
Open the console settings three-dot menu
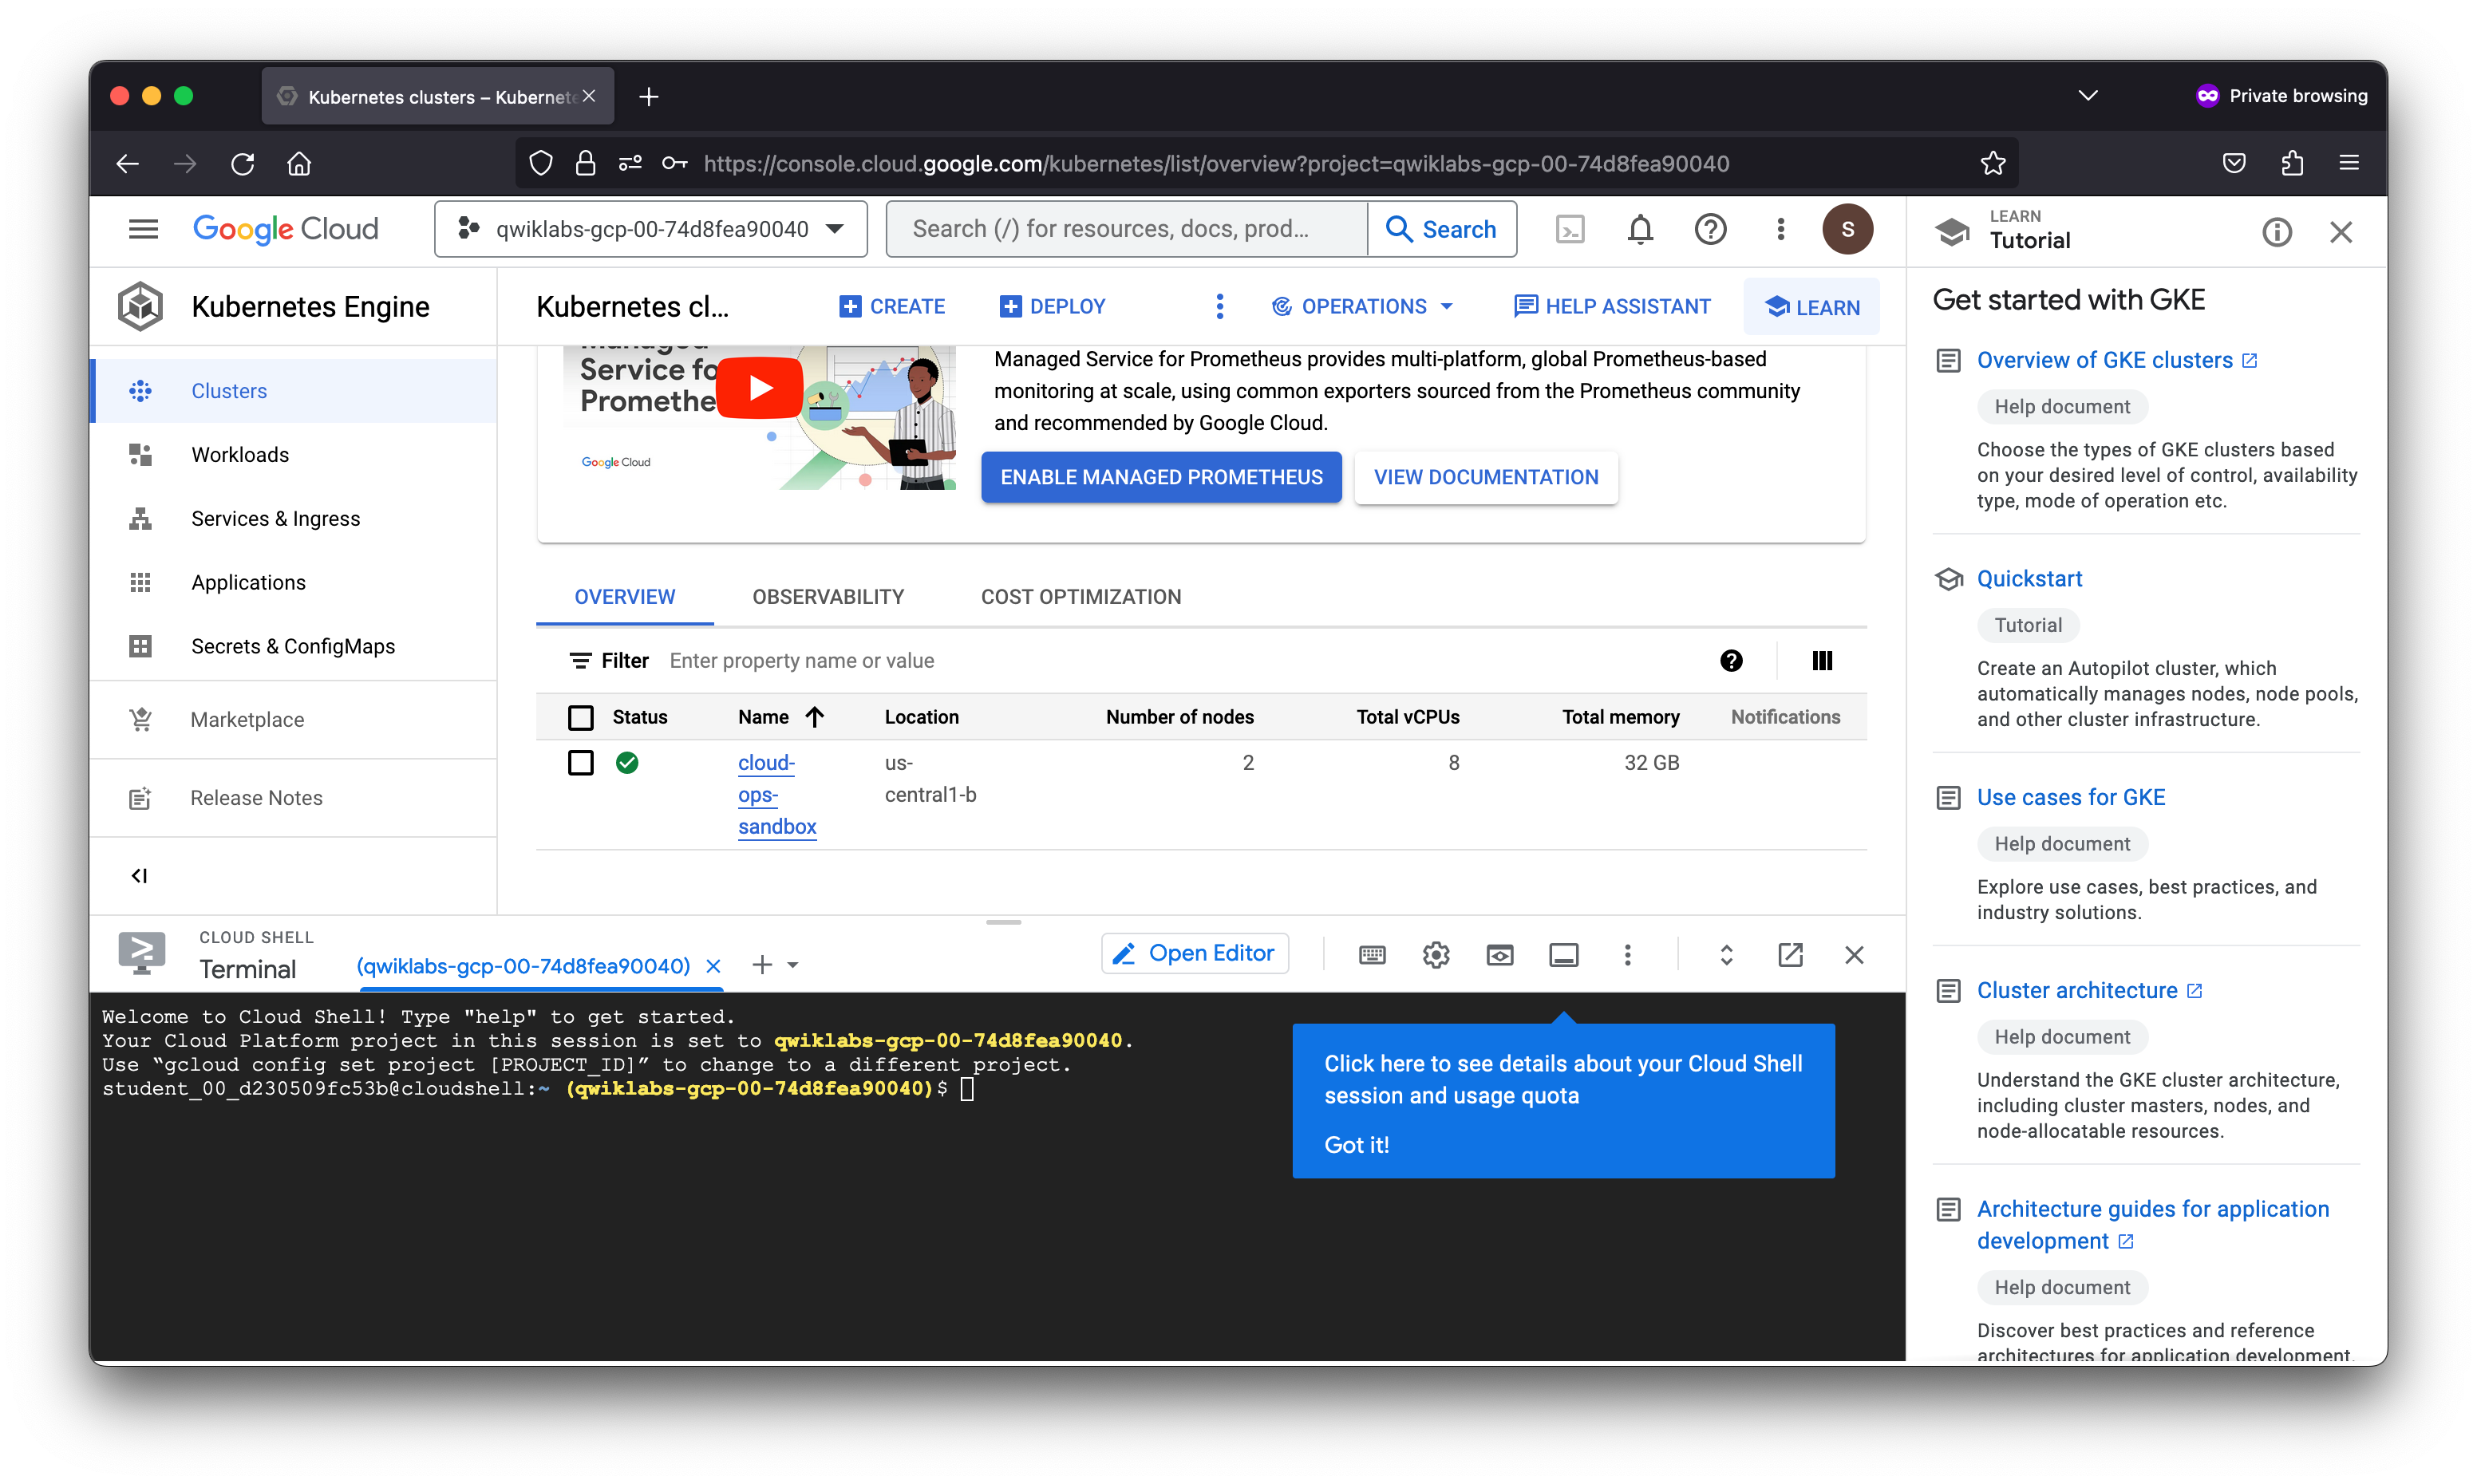tap(1780, 229)
